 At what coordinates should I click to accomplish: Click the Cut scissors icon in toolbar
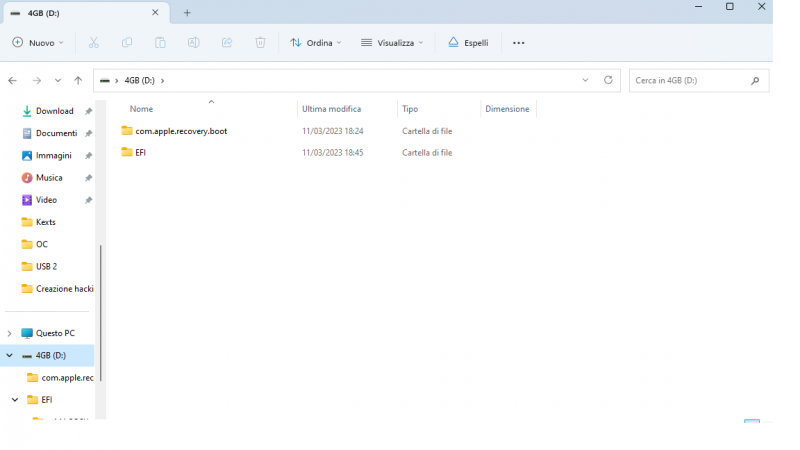click(94, 43)
